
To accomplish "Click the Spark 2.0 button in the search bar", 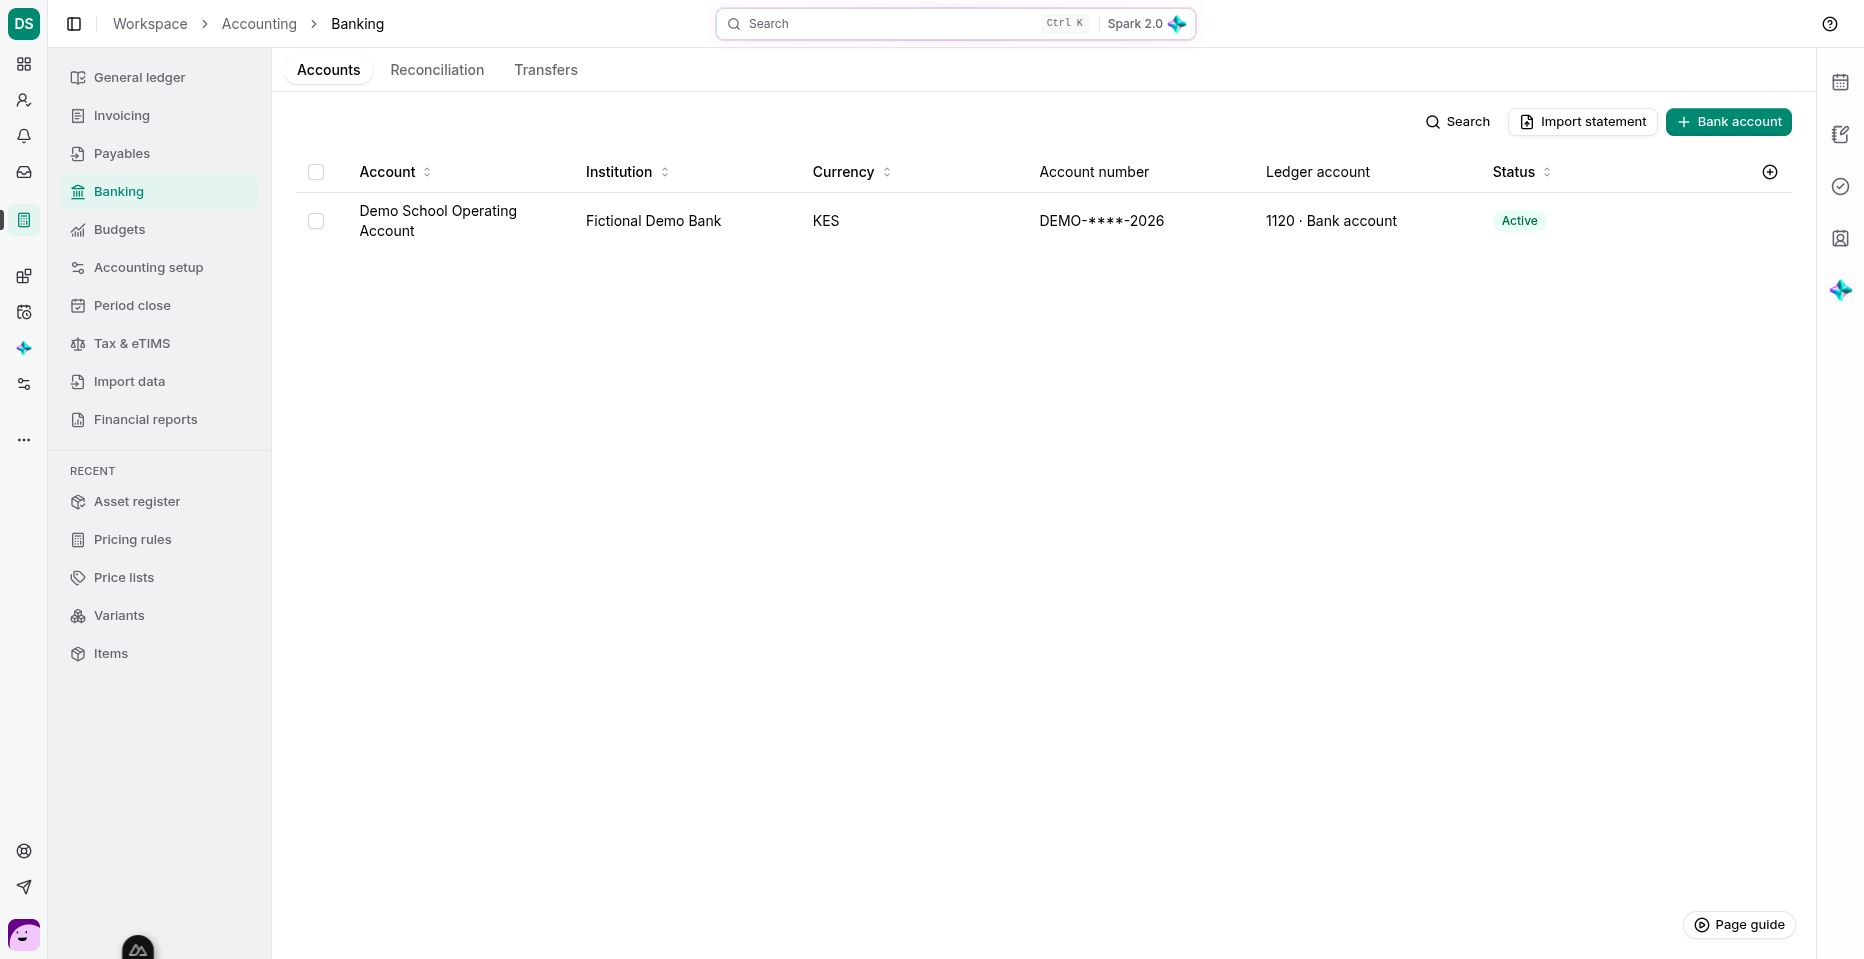I will point(1146,24).
